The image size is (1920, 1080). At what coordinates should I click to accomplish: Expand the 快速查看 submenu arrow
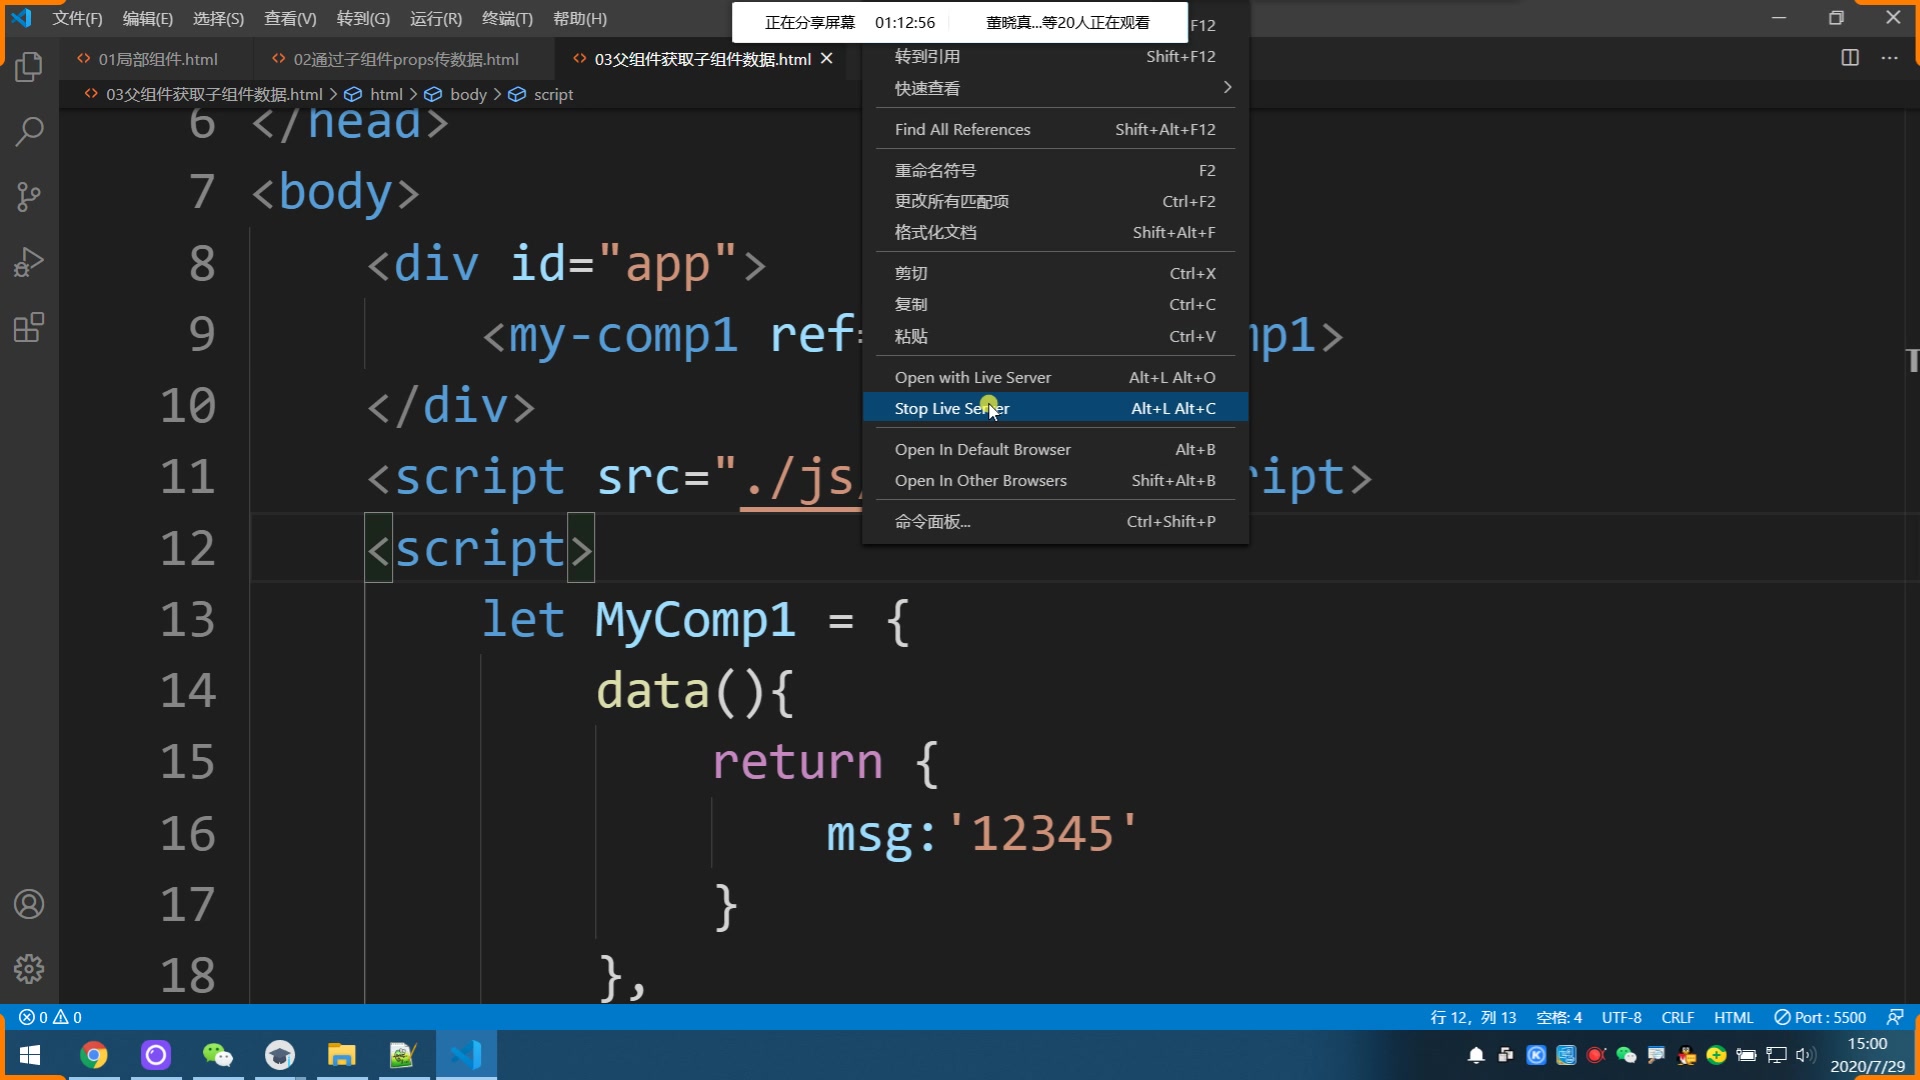1227,88
